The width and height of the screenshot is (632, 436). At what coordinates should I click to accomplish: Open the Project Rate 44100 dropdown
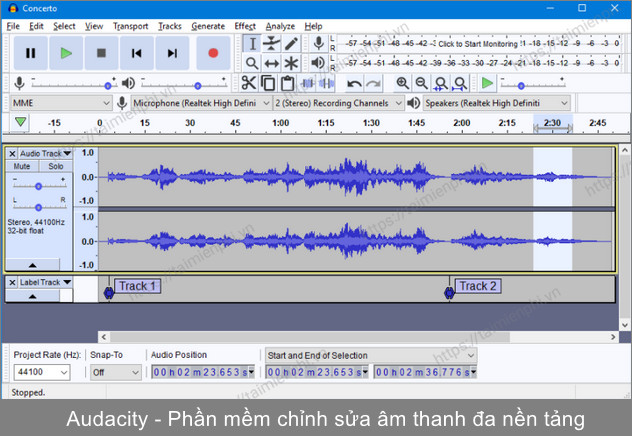(42, 372)
